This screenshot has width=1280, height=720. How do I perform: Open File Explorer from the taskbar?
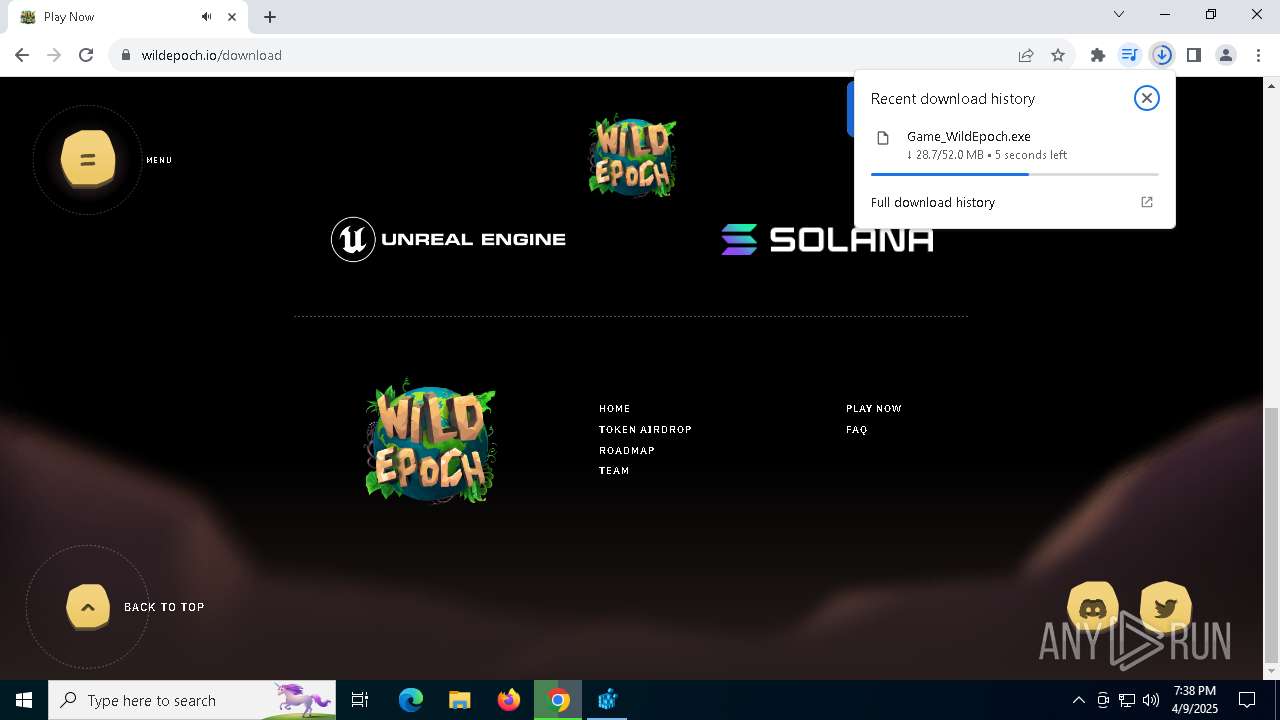click(x=460, y=700)
